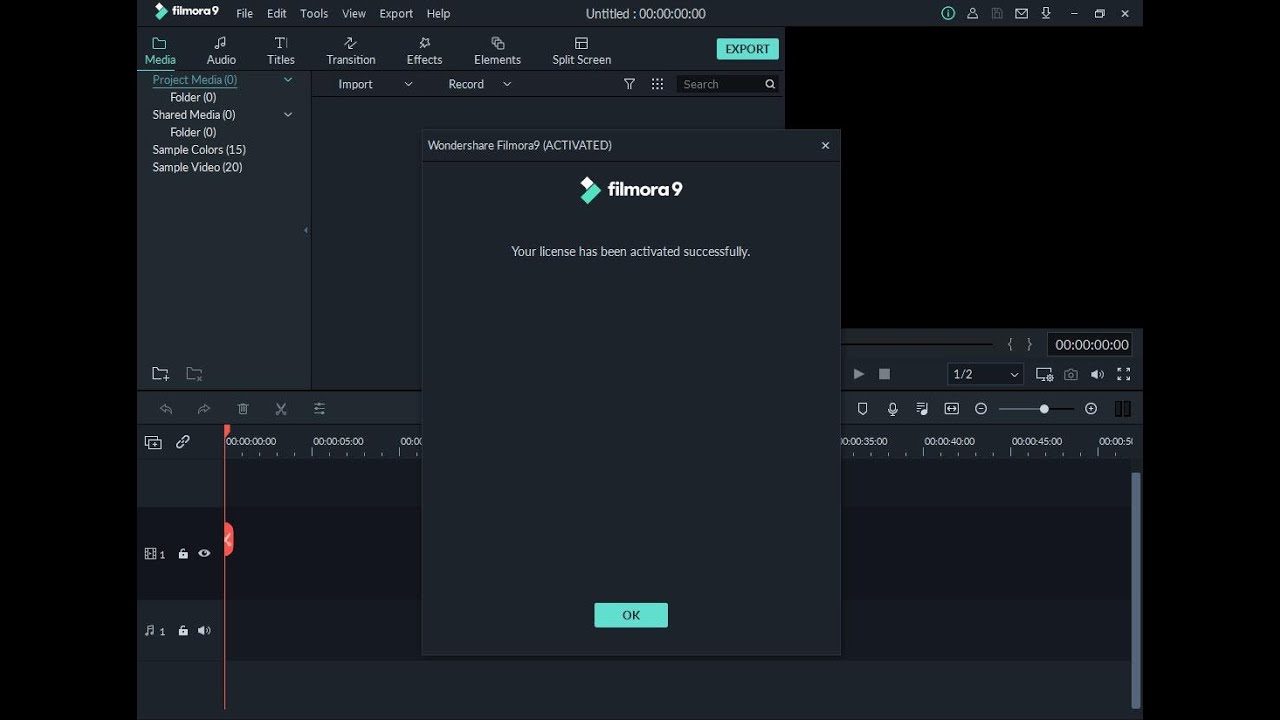This screenshot has height=720, width=1280.
Task: Lock video track 1 with the padlock
Action: pos(183,553)
